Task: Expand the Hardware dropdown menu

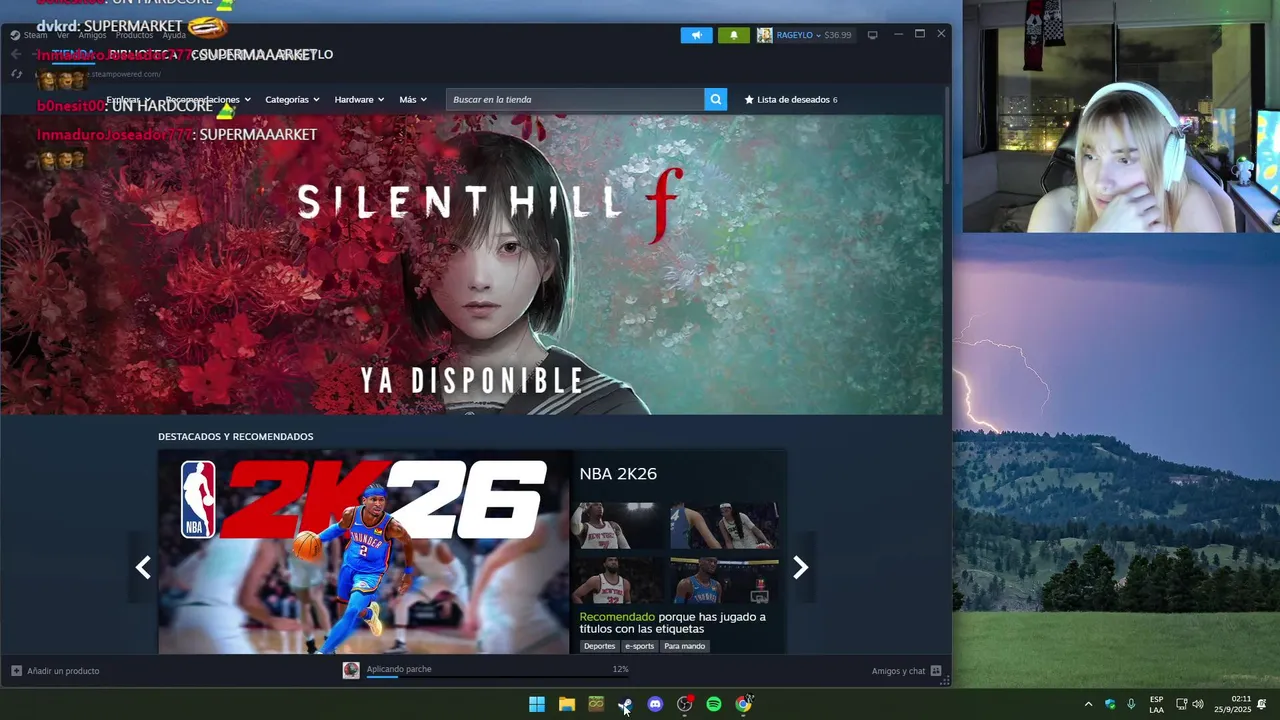Action: point(359,99)
